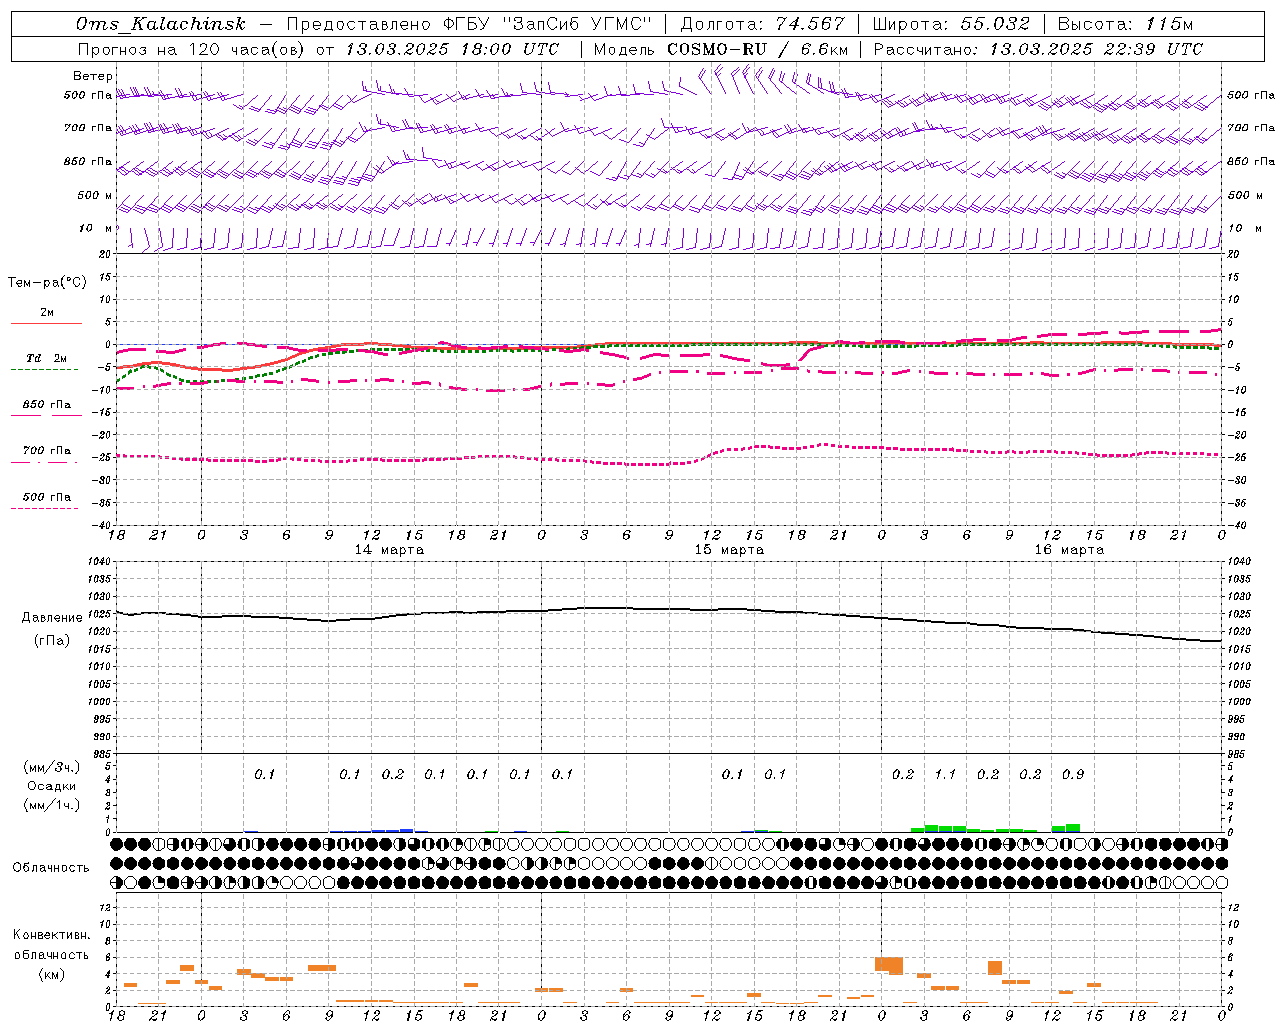Click the 'Тем-ра(°C)' temperature panel label

(47, 283)
